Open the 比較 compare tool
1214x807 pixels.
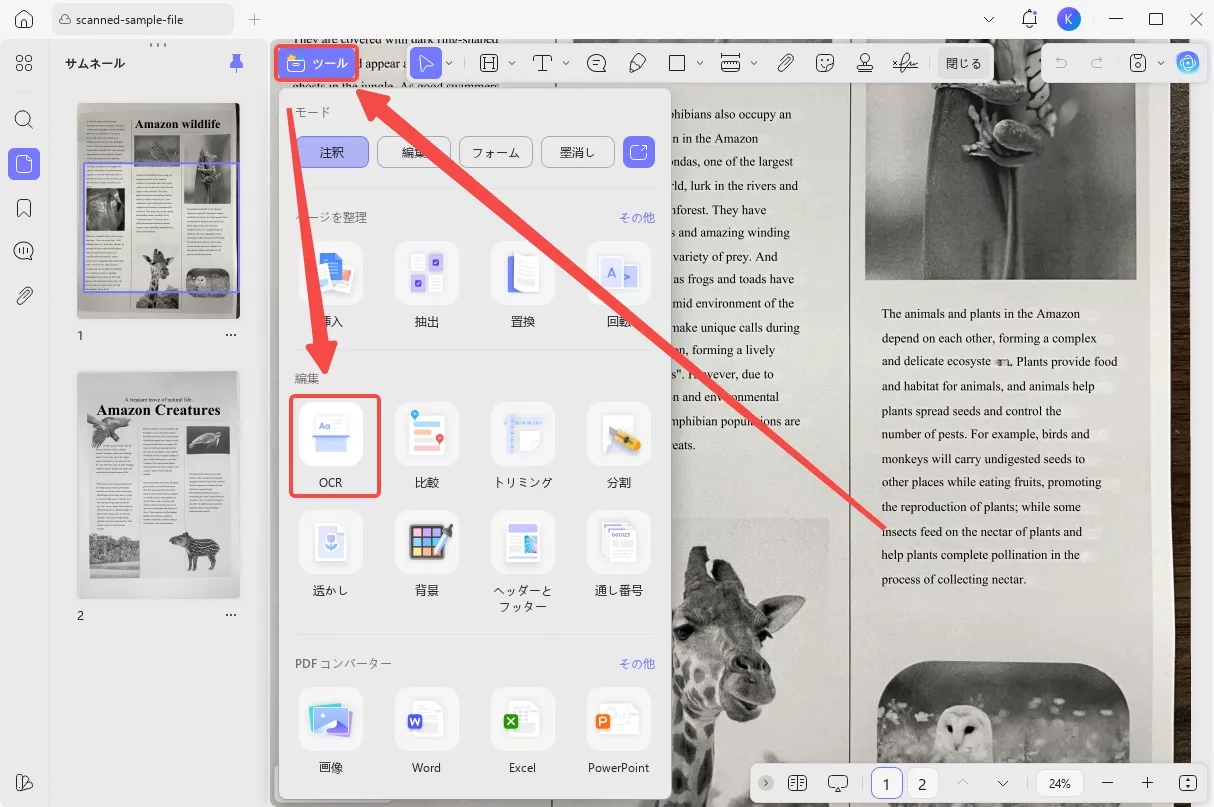pos(427,446)
